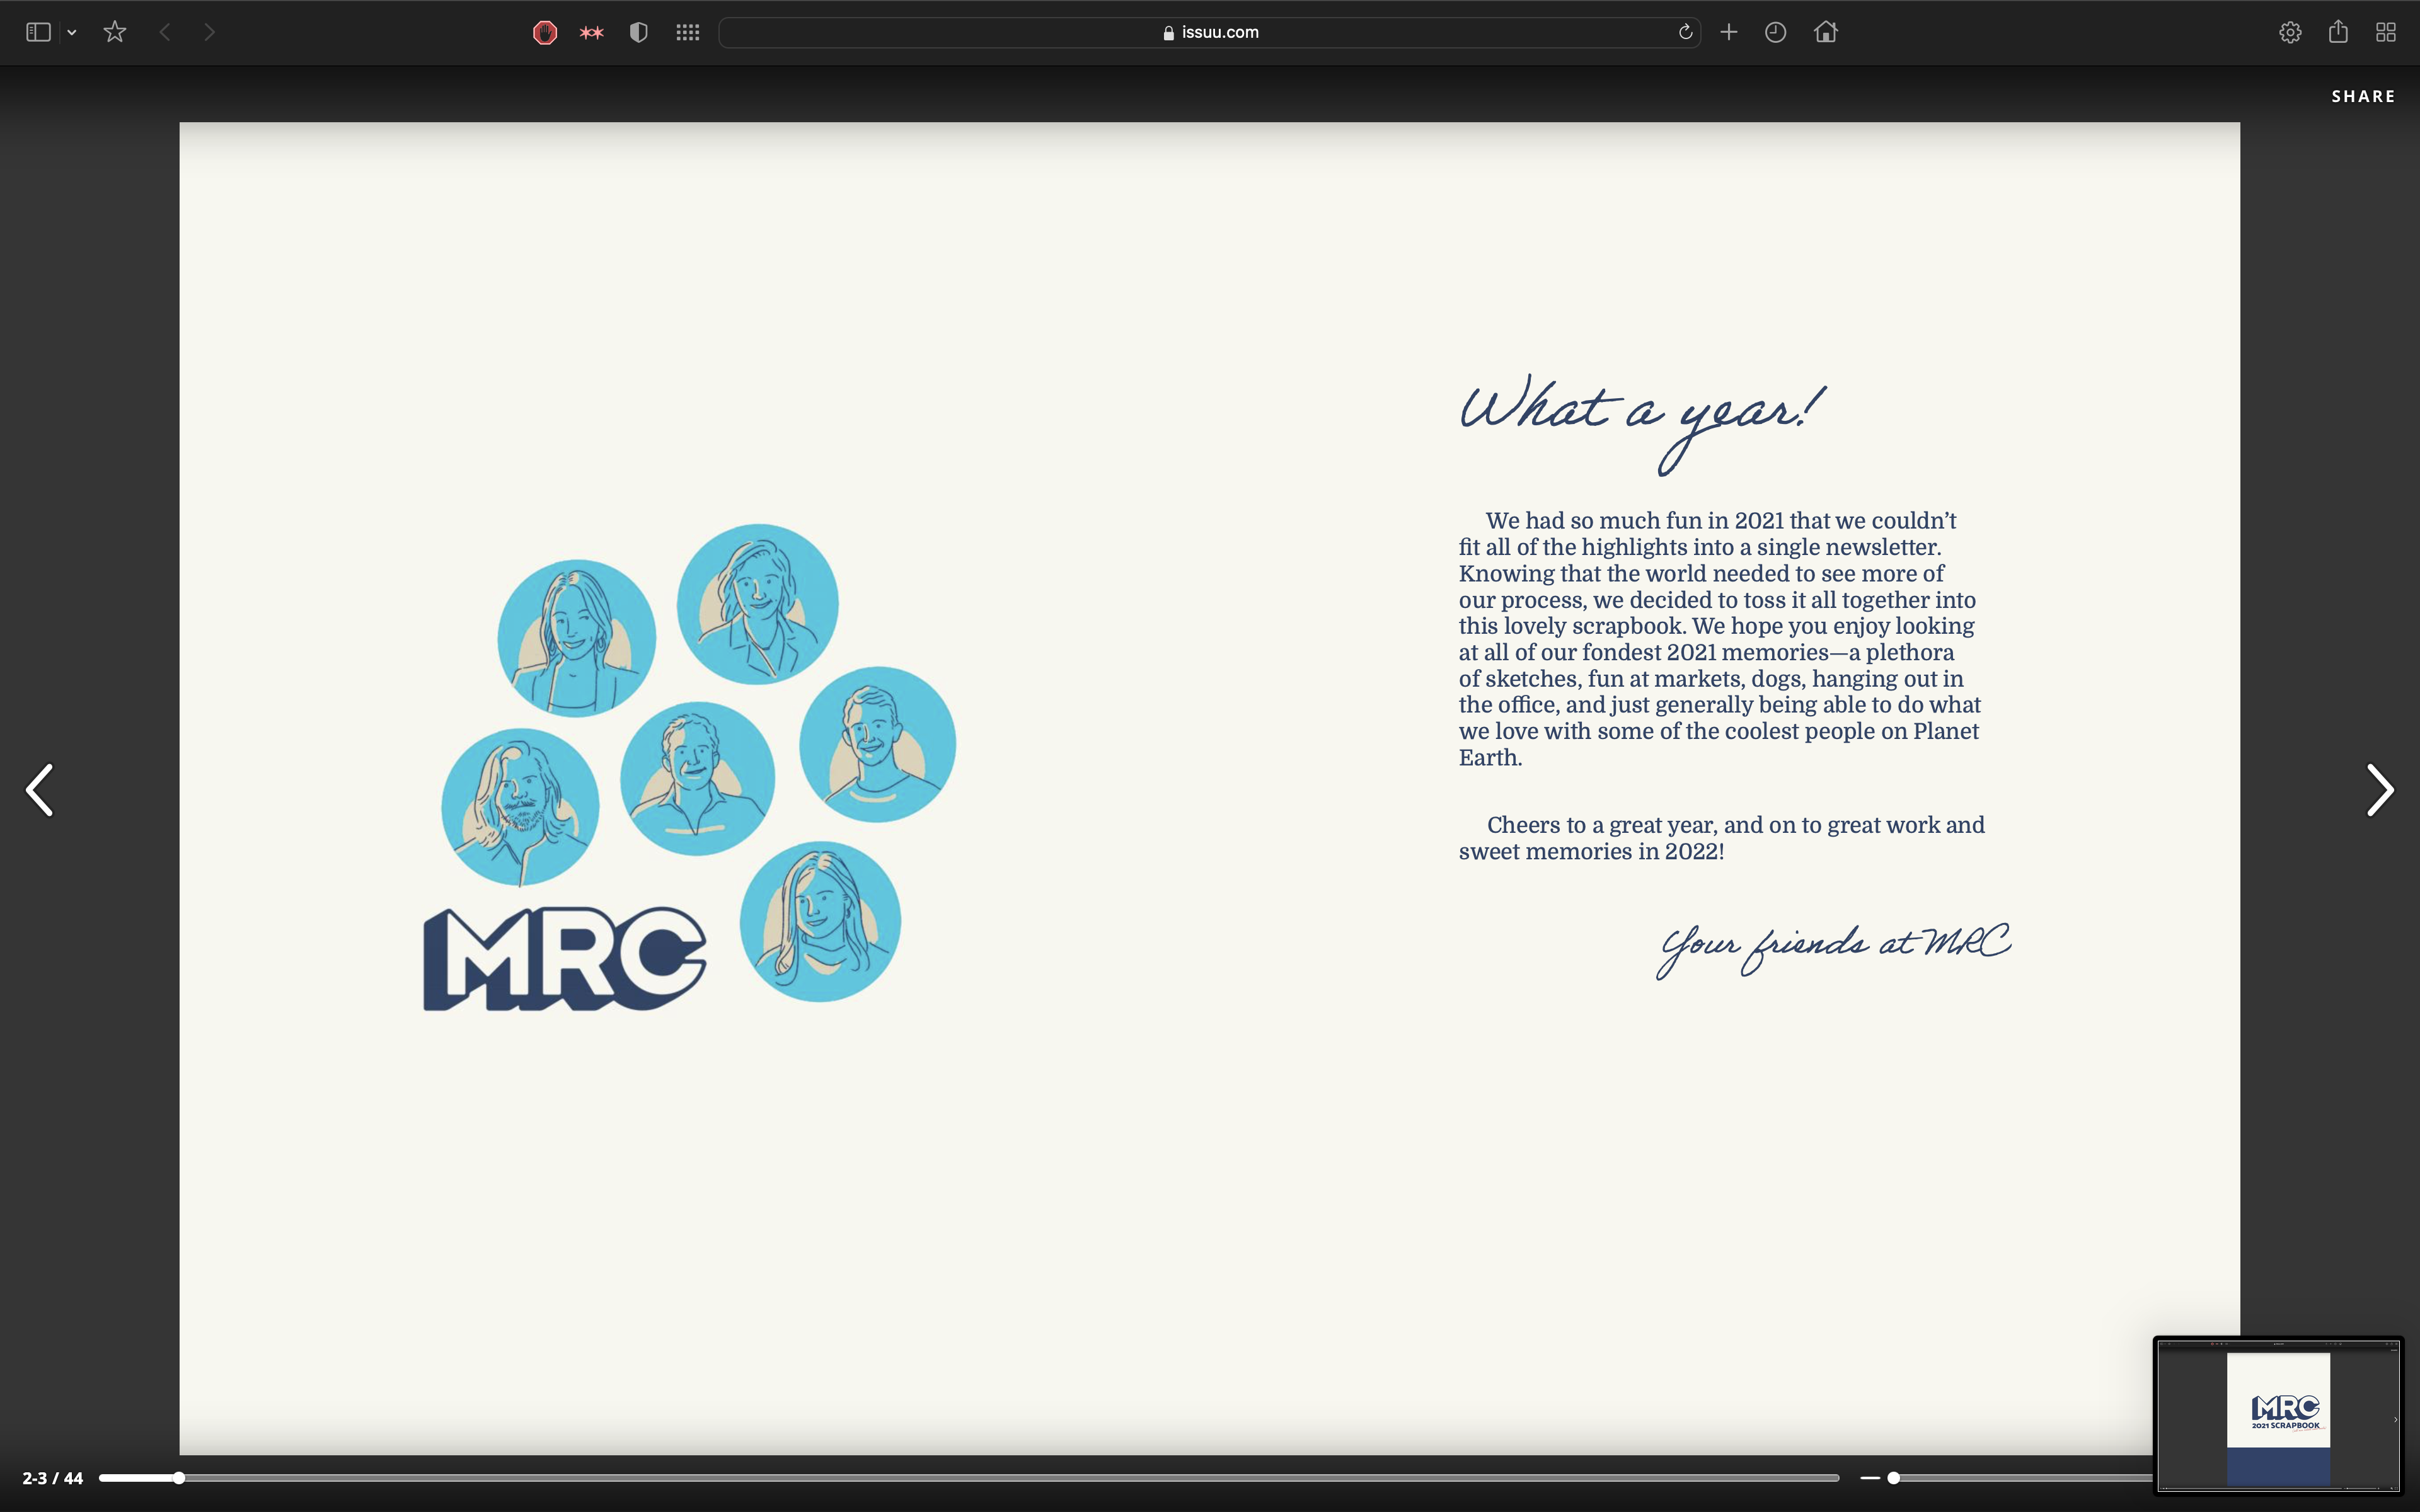The height and width of the screenshot is (1512, 2420).
Task: Focus the issuu.com address bar
Action: [1209, 32]
